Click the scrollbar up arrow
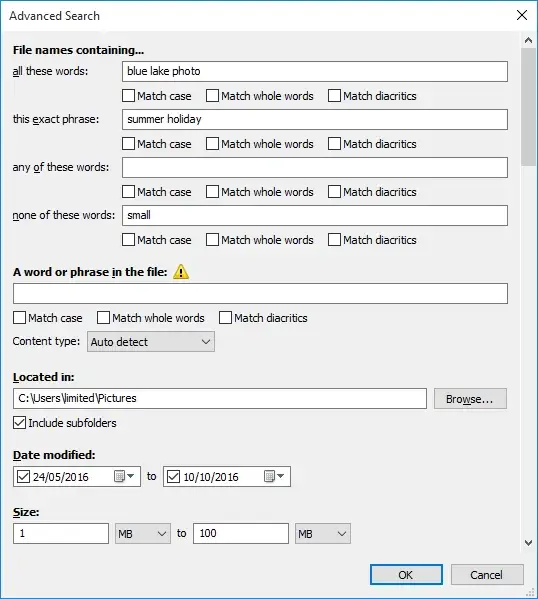 [528, 40]
